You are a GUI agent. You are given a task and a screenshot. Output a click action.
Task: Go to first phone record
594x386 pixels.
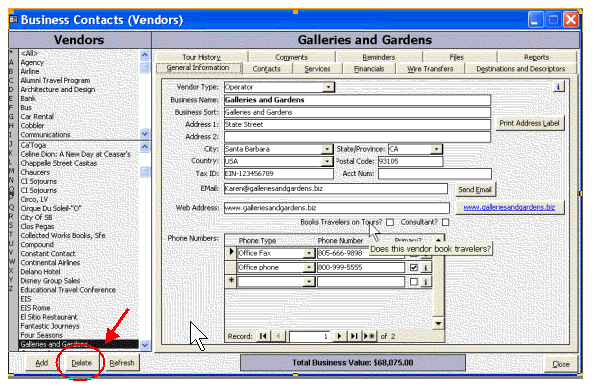(x=263, y=336)
